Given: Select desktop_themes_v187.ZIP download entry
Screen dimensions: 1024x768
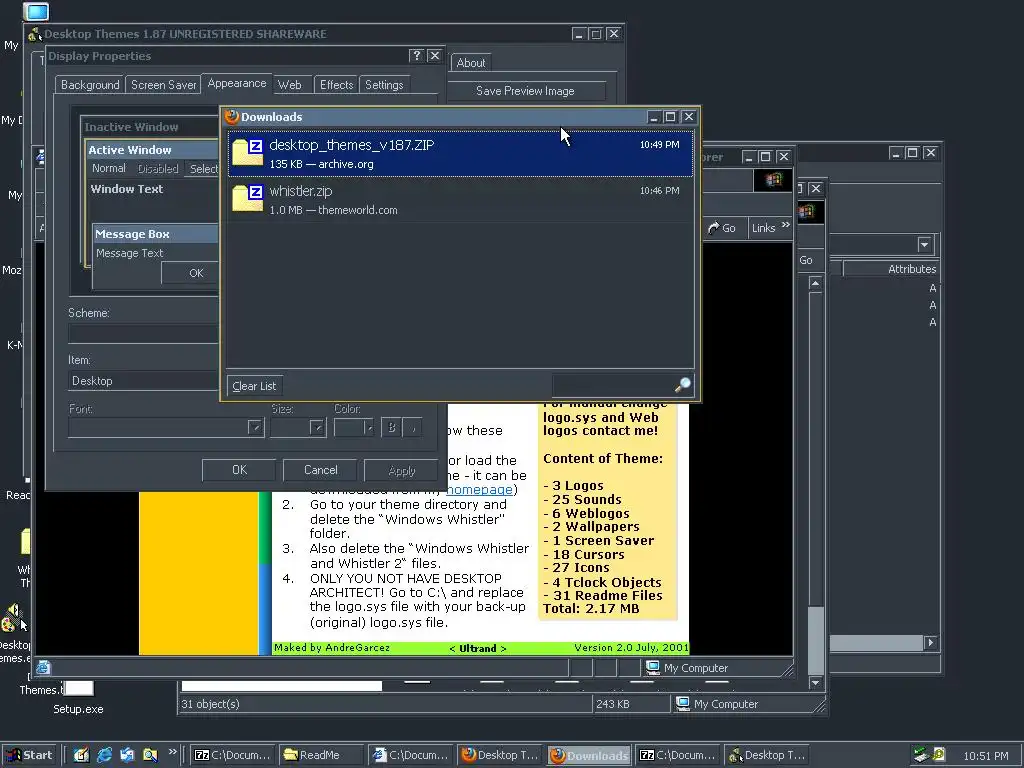Looking at the screenshot, I should pyautogui.click(x=460, y=153).
